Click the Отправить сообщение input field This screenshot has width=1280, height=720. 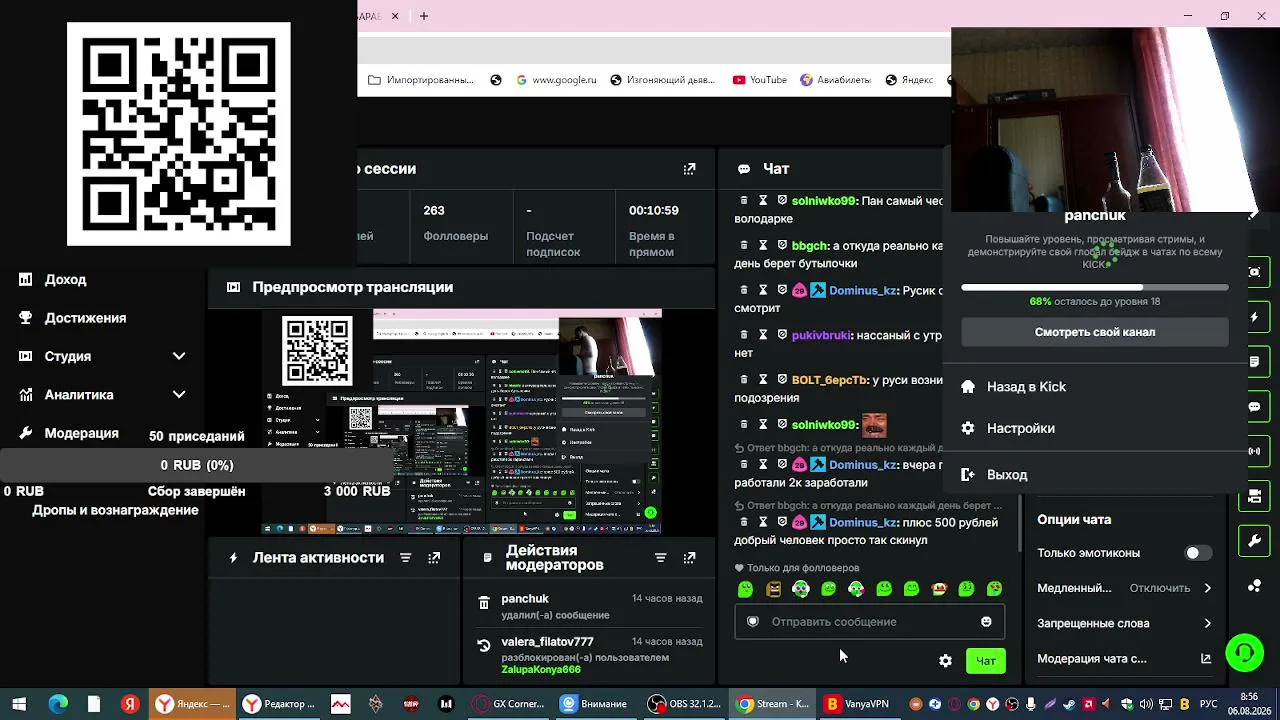[x=869, y=622]
